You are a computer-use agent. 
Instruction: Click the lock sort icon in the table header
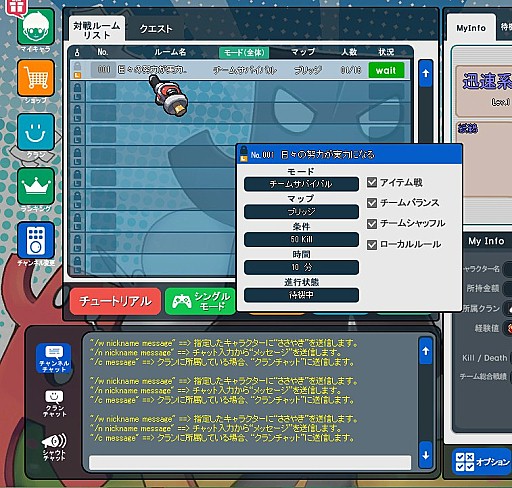tap(77, 52)
